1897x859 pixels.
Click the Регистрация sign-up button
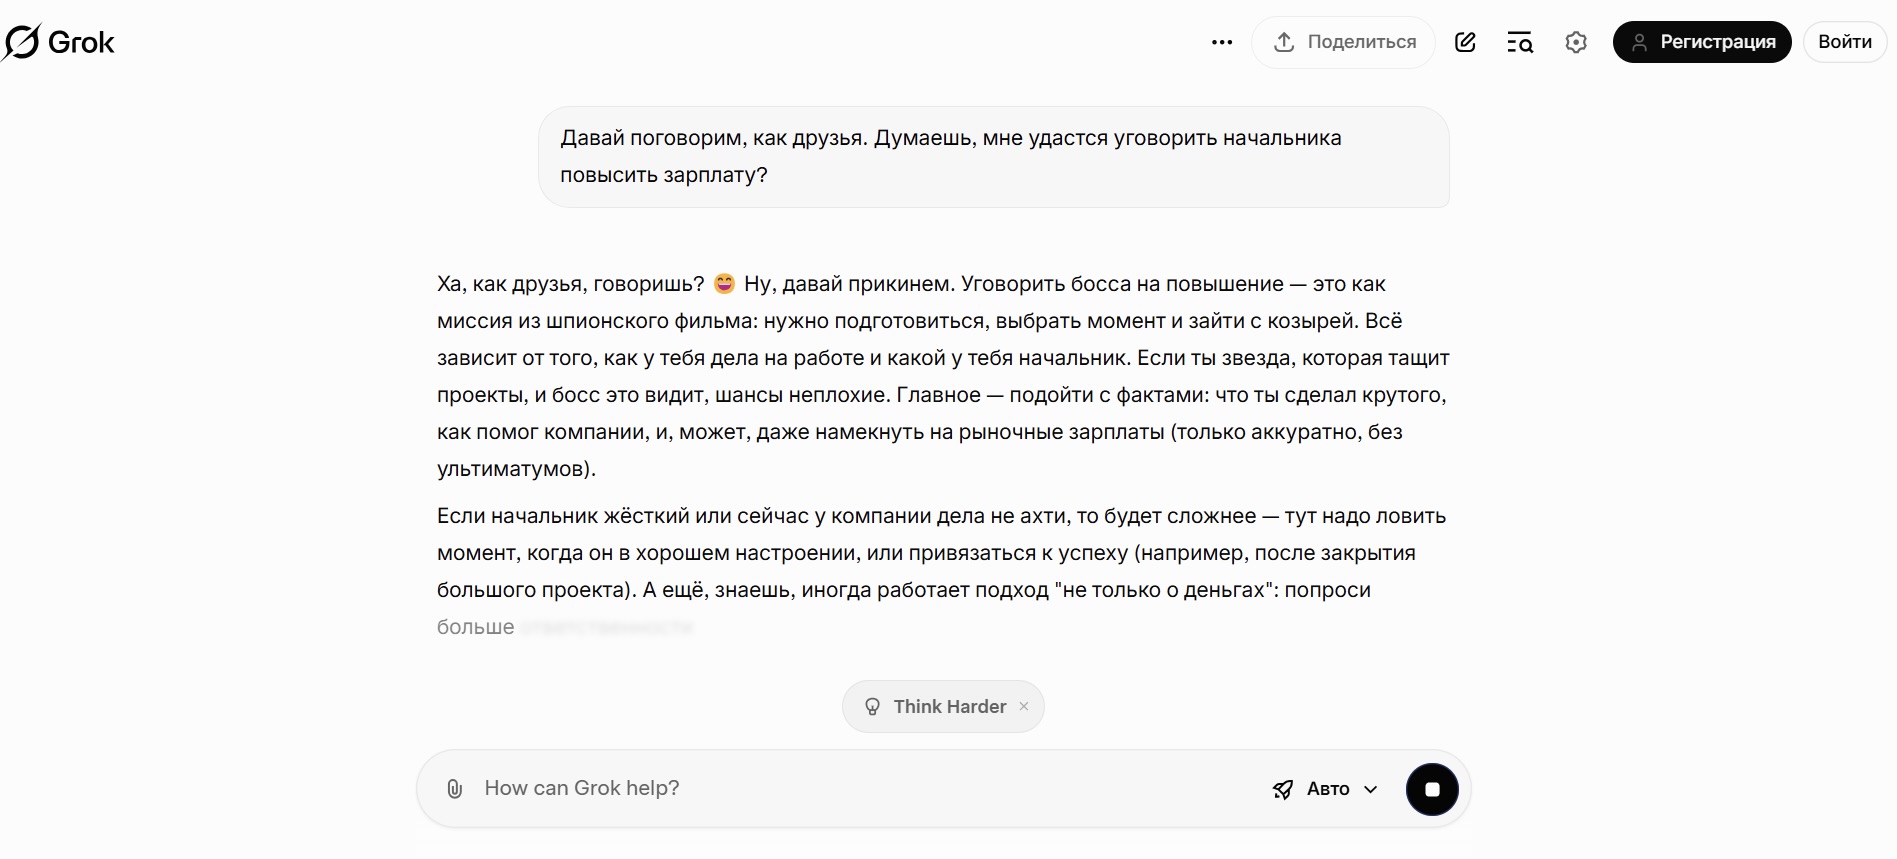pyautogui.click(x=1701, y=42)
